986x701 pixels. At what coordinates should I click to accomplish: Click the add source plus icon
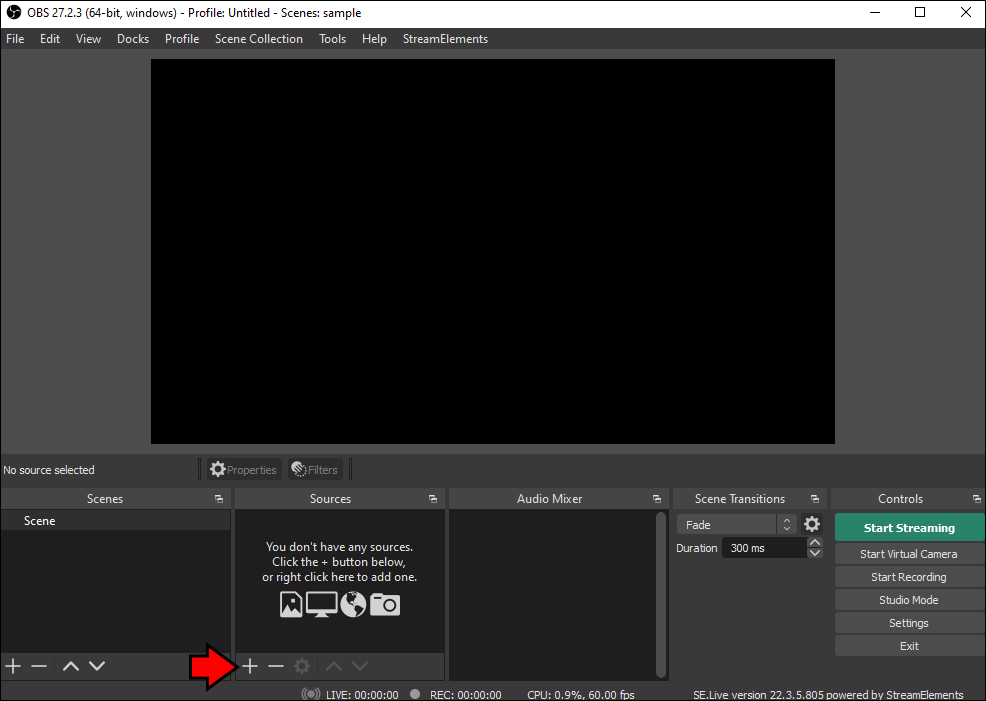point(249,665)
